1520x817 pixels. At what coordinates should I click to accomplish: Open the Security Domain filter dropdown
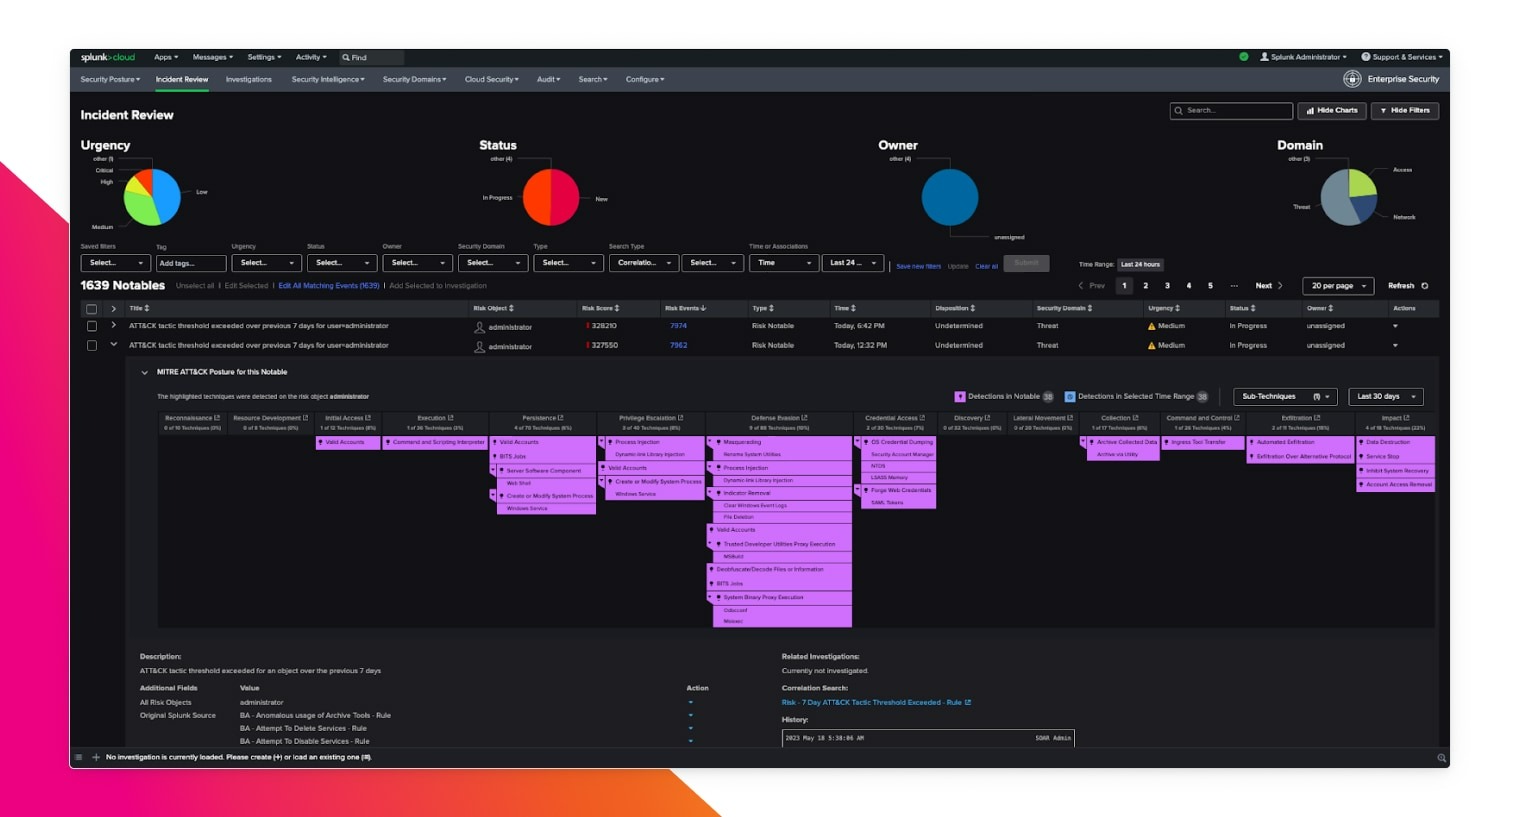coord(493,263)
